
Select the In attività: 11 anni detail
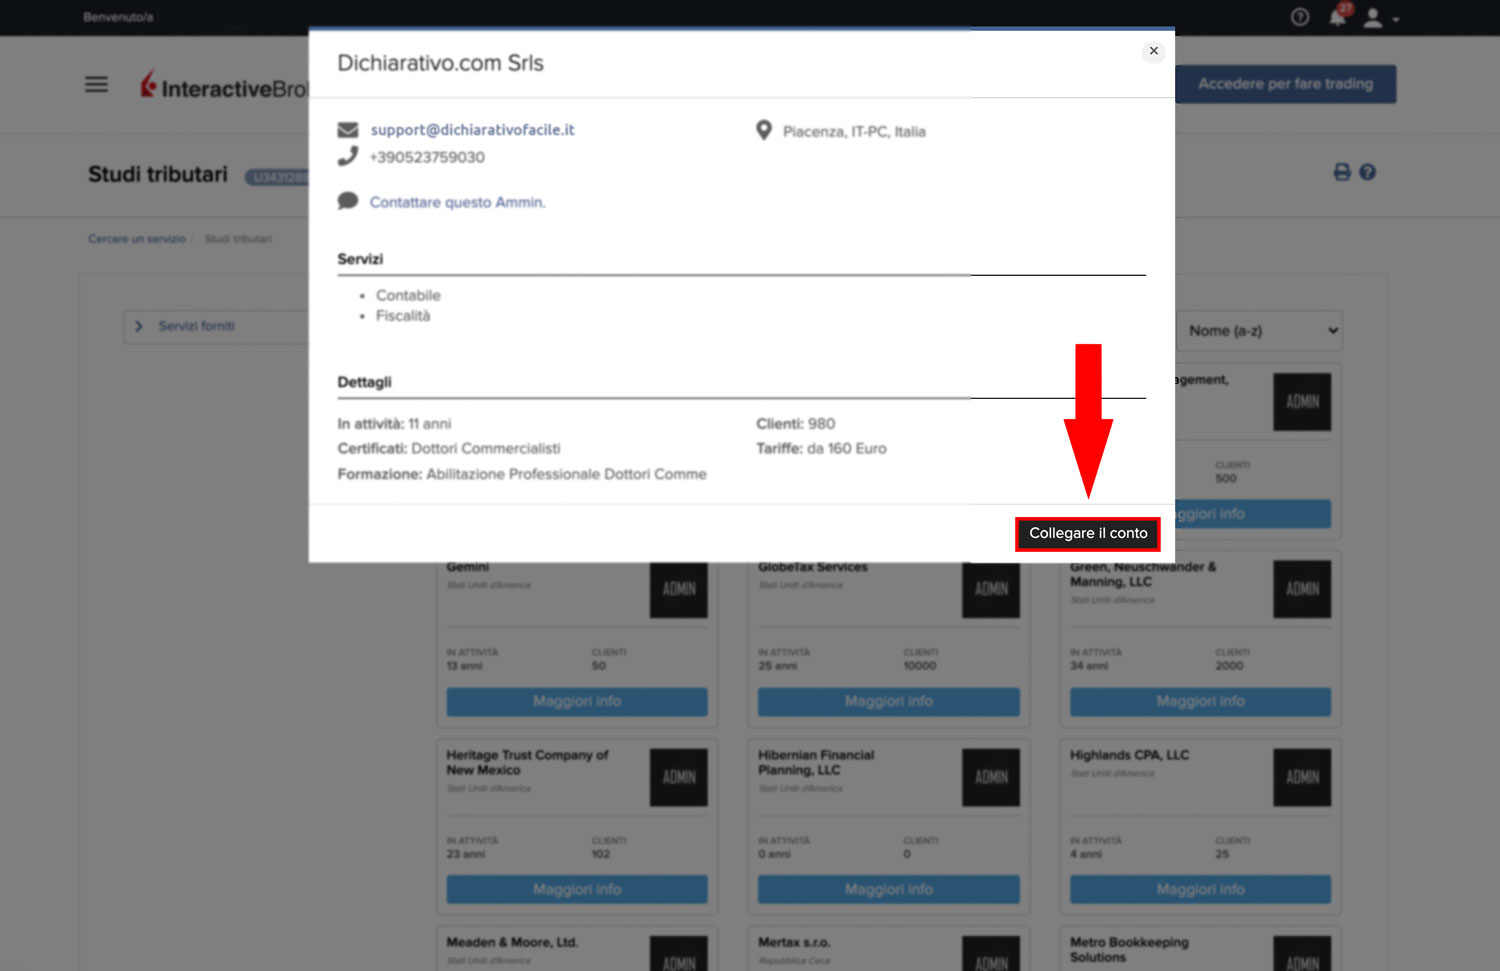click(x=394, y=424)
